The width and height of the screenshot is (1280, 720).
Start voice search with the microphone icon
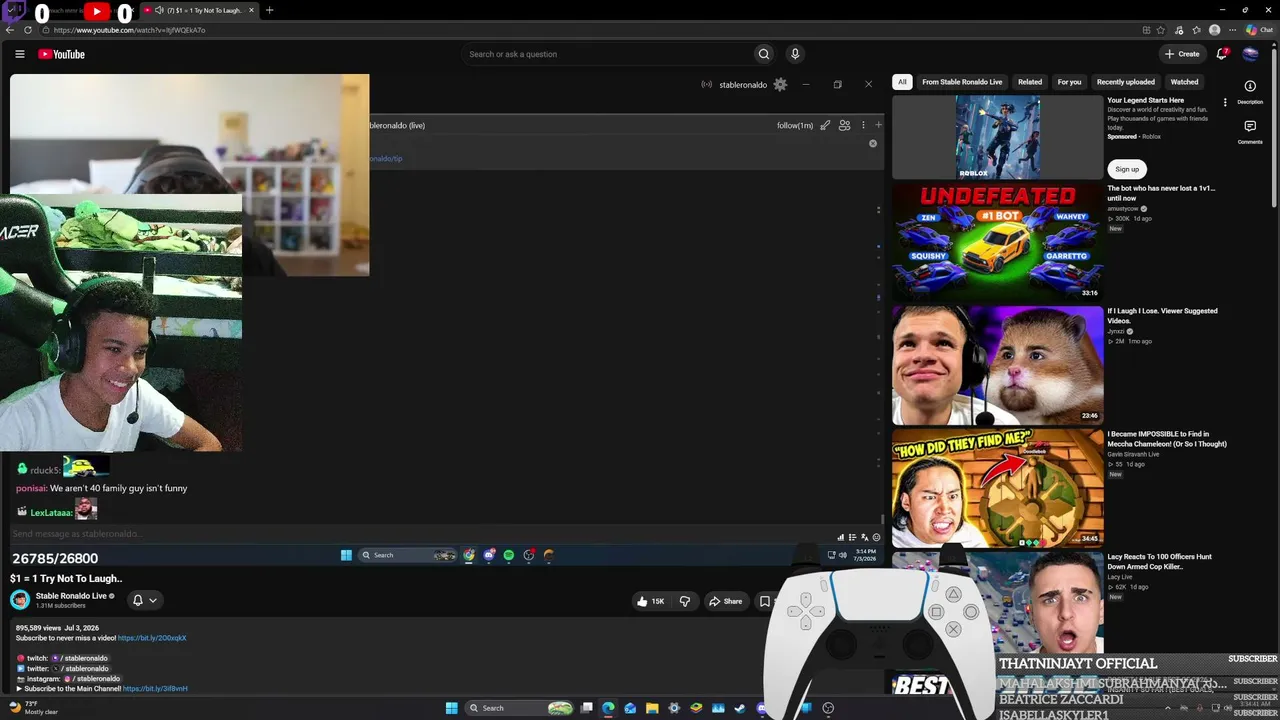(795, 54)
